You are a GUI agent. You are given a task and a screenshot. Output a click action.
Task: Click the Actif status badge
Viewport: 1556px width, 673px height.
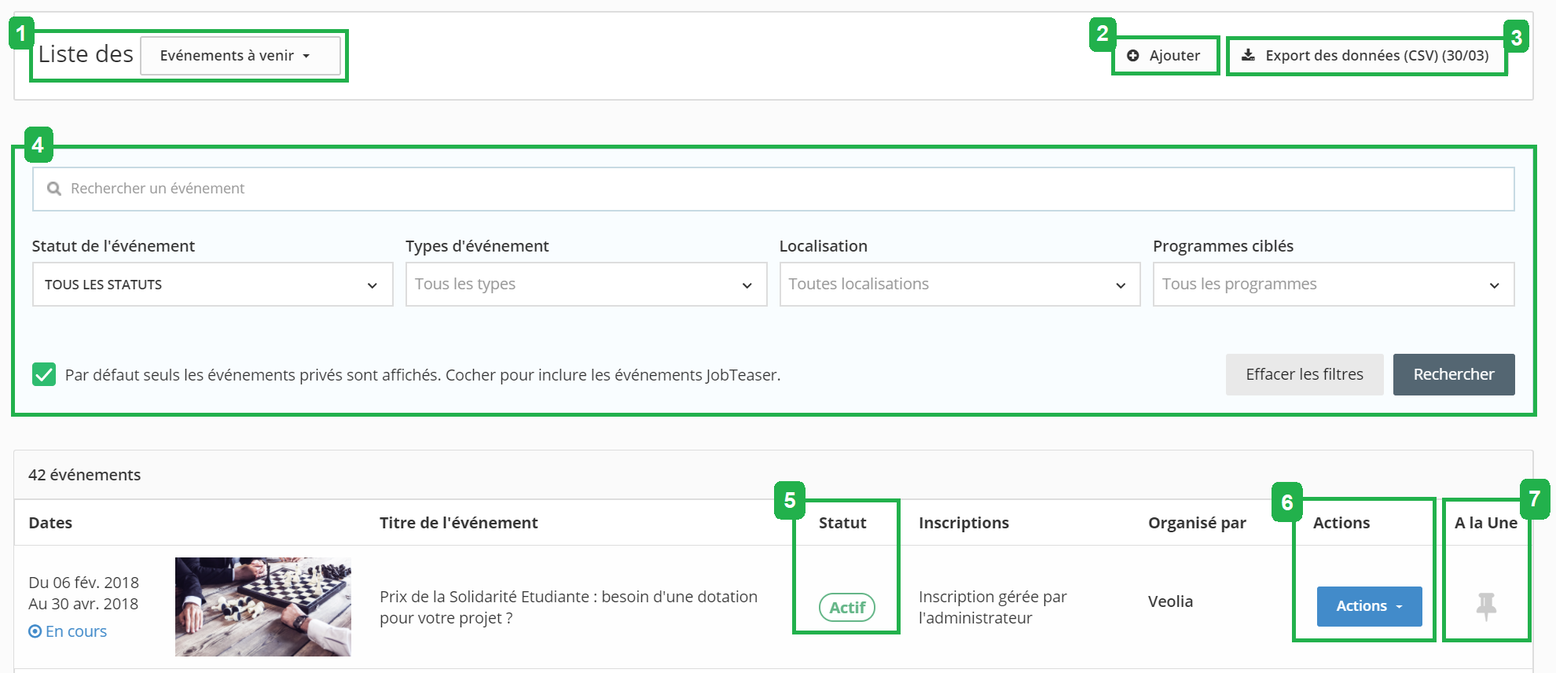click(846, 607)
